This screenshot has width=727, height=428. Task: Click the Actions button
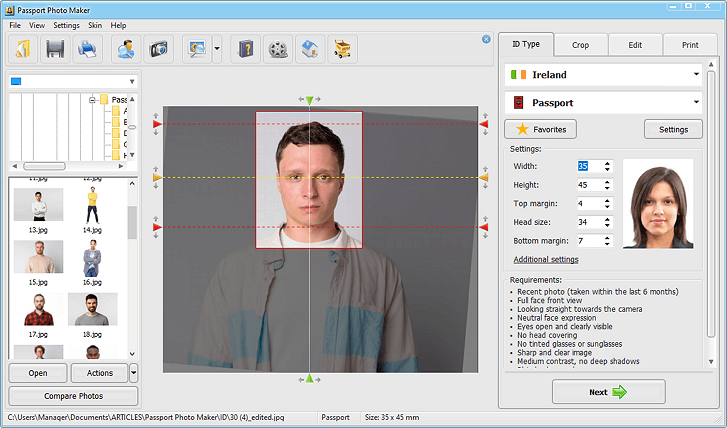click(x=99, y=373)
